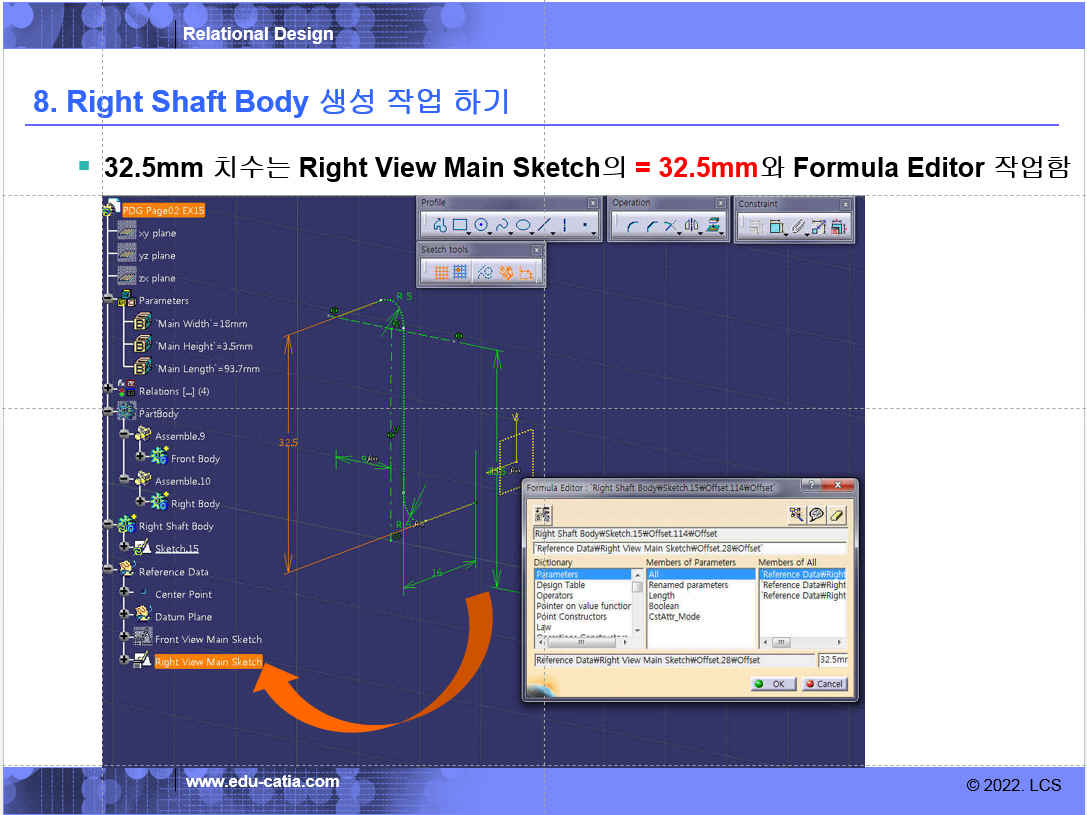The height and width of the screenshot is (815, 1087).
Task: Open the Line tool dropdown arrow
Action: pos(553,233)
